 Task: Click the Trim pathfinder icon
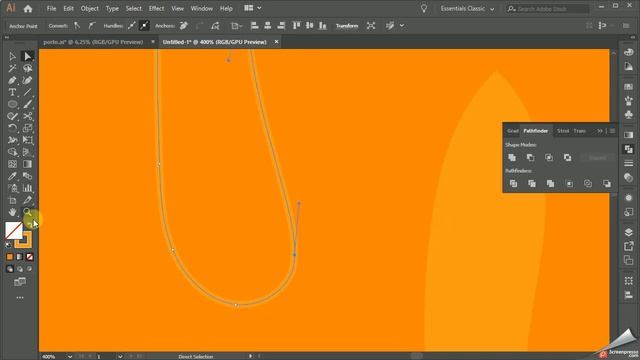[x=532, y=184]
